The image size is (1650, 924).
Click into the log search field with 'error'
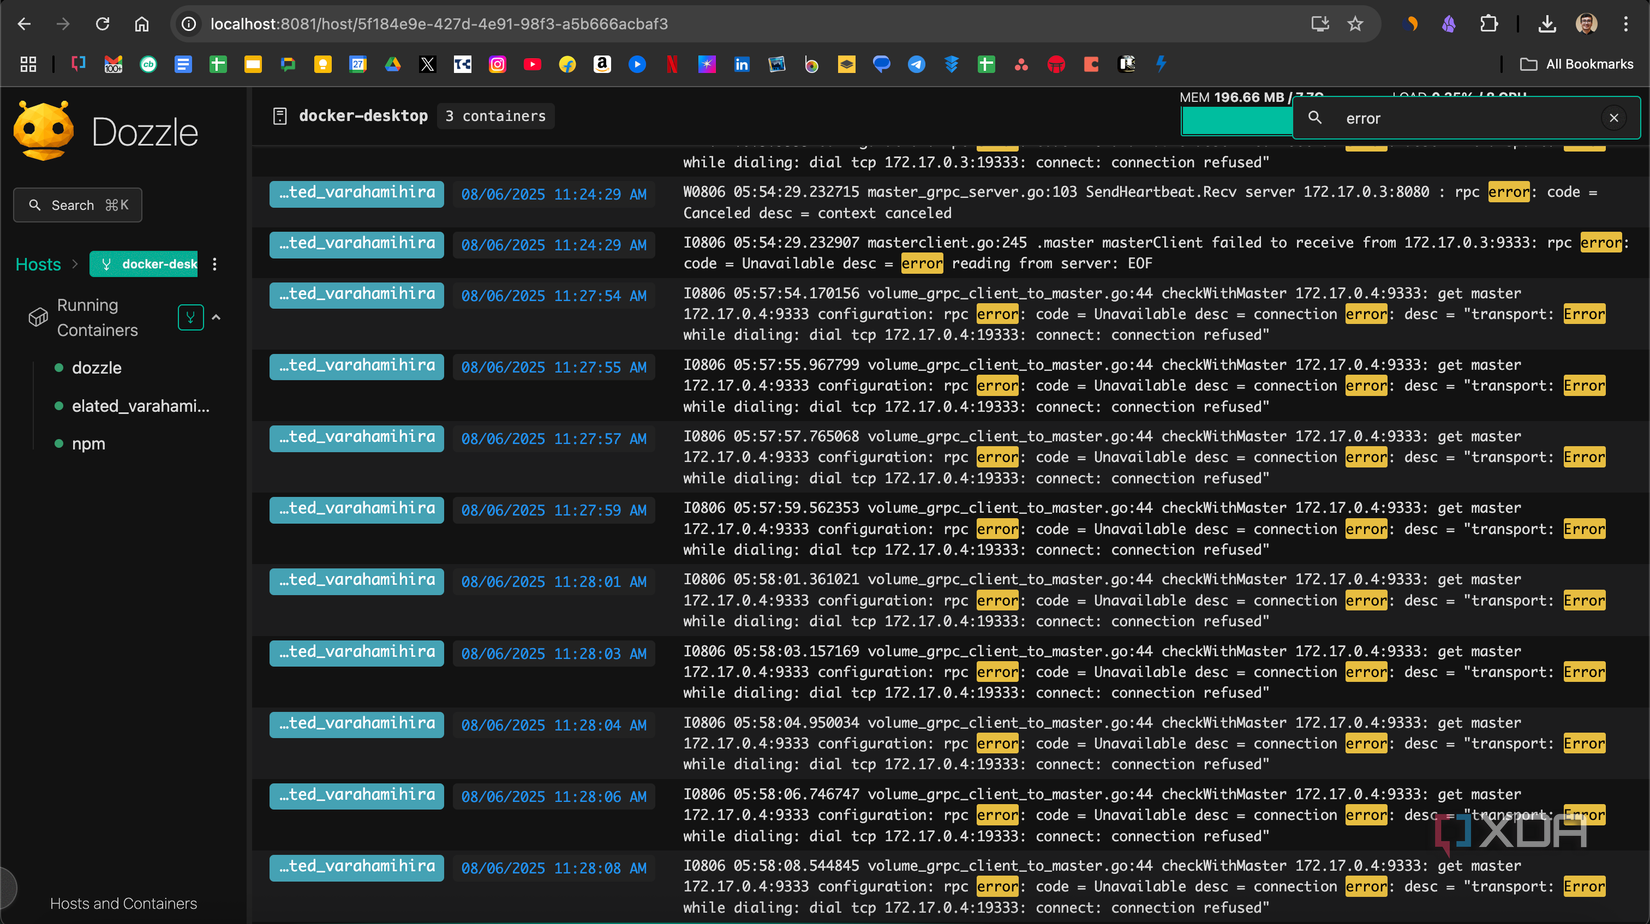click(x=1465, y=118)
